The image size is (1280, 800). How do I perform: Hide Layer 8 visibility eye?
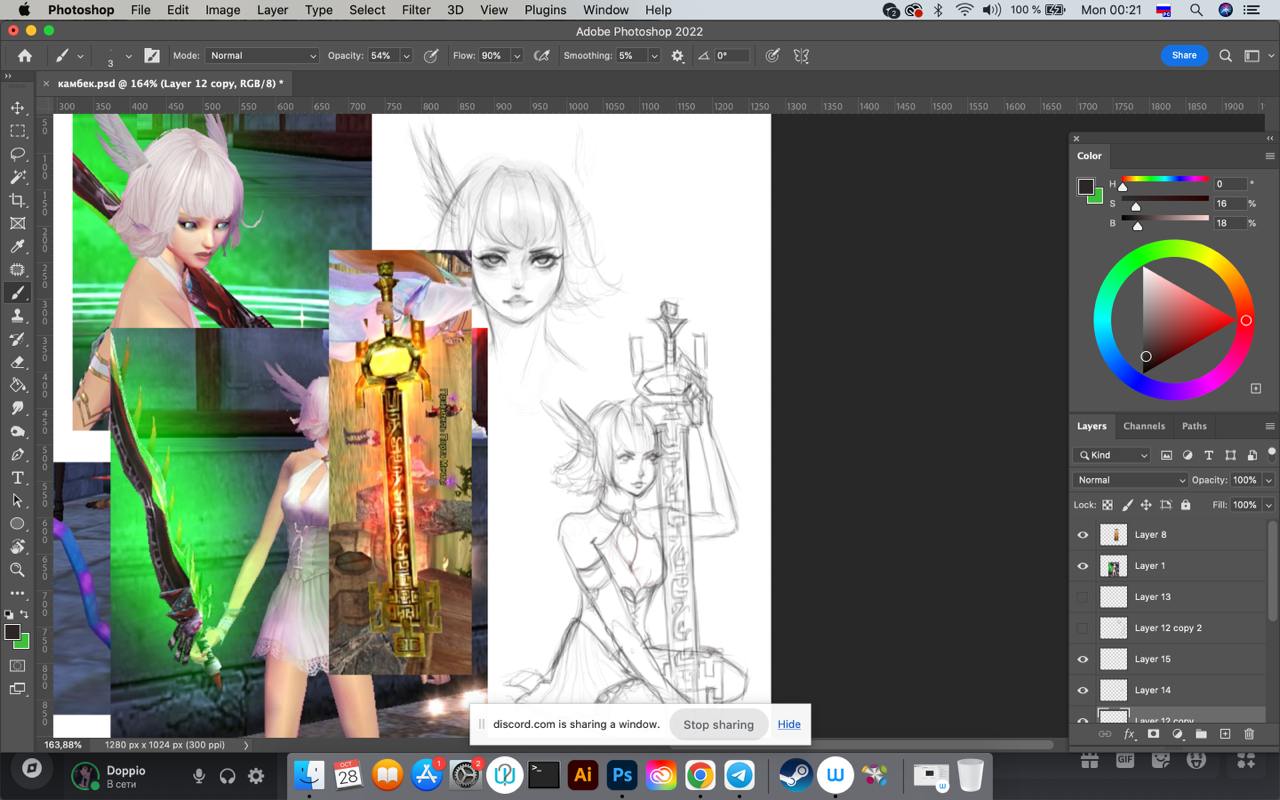click(1082, 535)
